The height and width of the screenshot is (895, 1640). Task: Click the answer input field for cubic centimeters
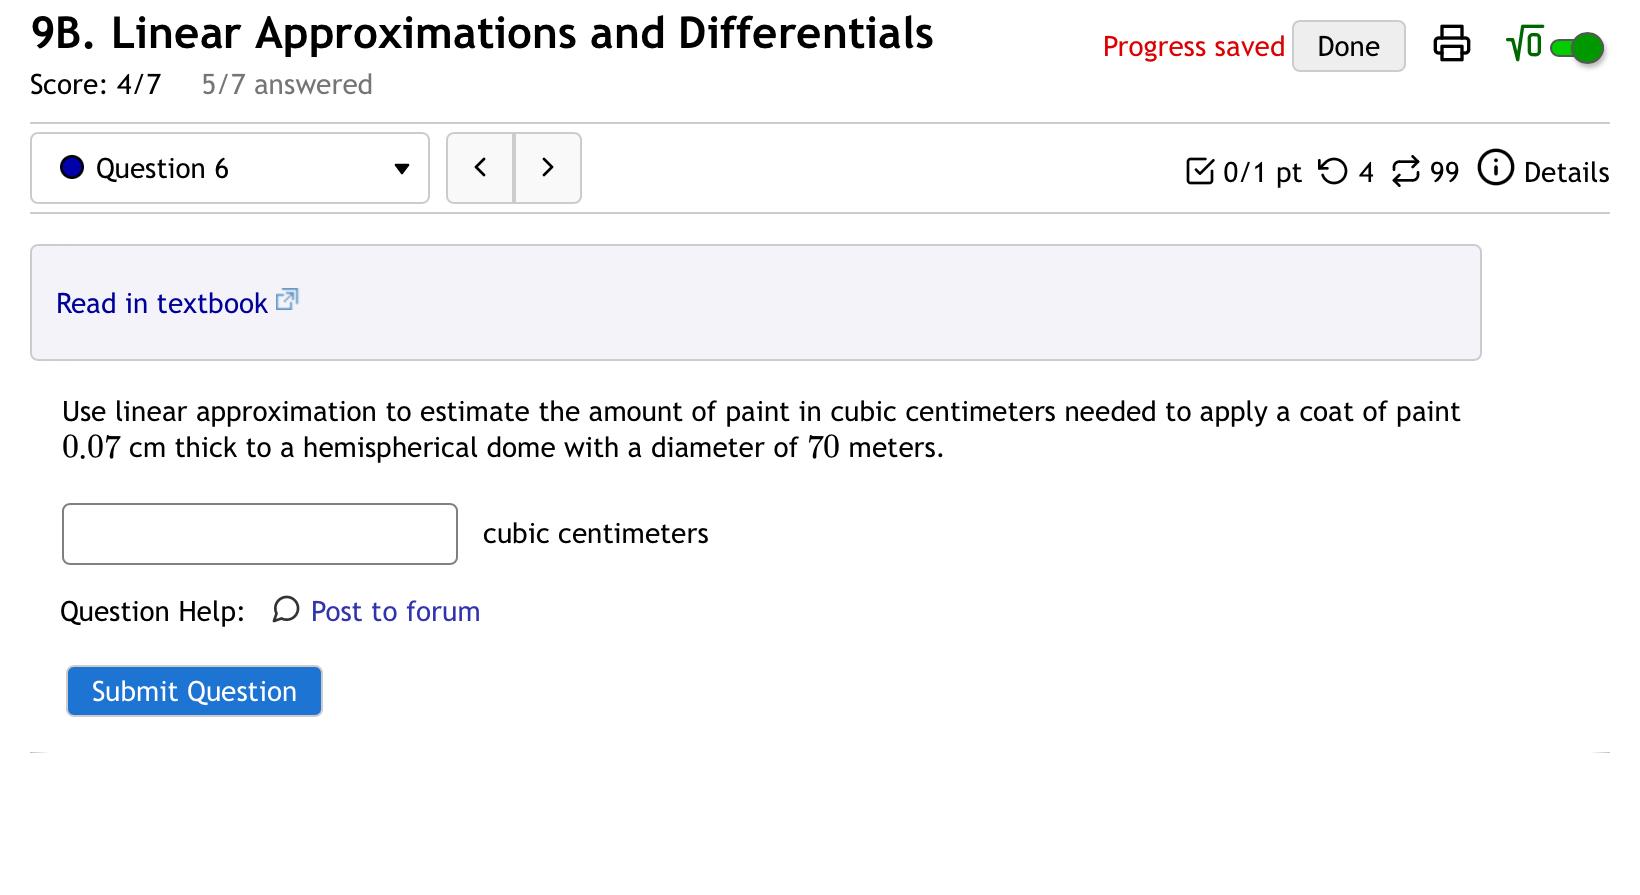point(259,533)
